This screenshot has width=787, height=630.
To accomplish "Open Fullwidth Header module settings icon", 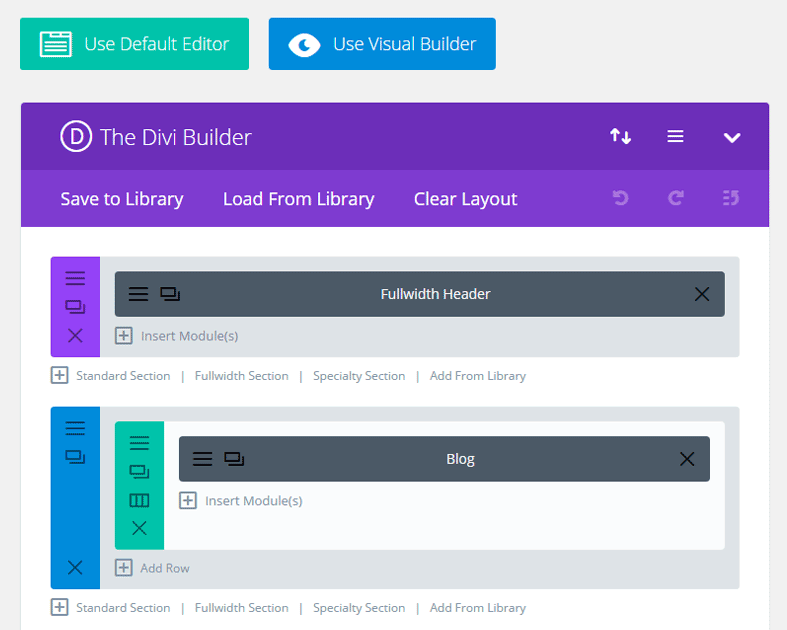I will (138, 294).
